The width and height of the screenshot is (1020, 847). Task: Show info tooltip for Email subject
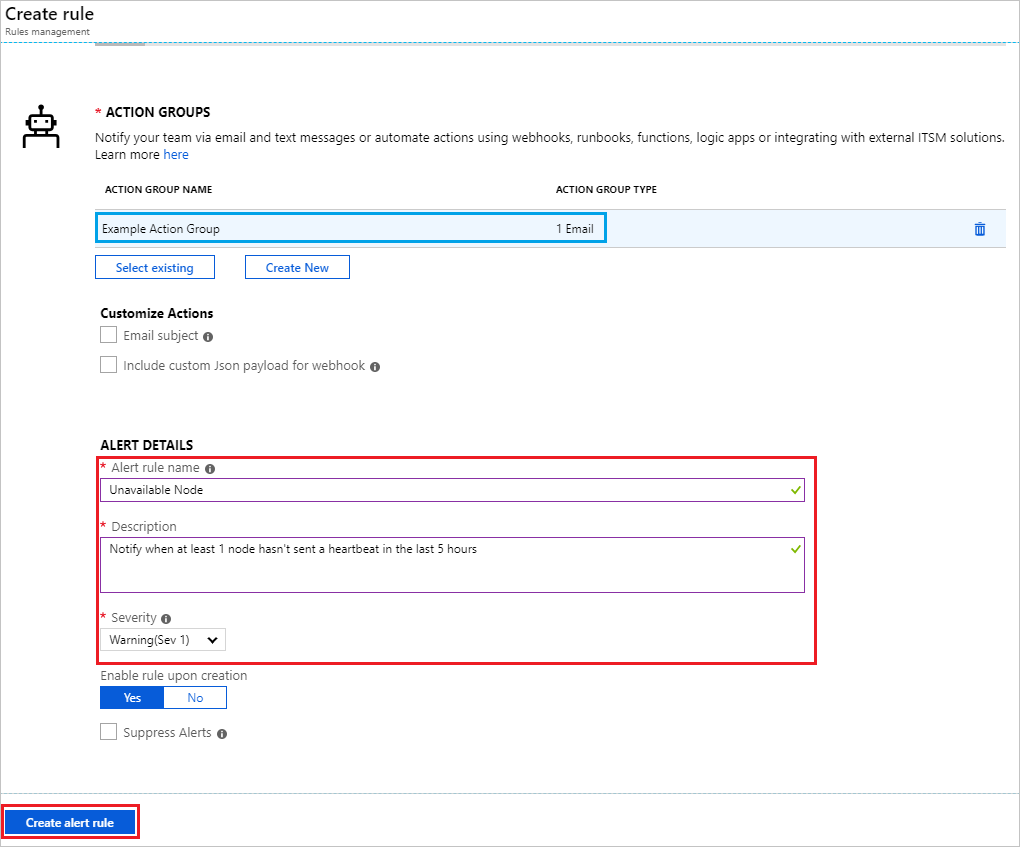[x=208, y=337]
